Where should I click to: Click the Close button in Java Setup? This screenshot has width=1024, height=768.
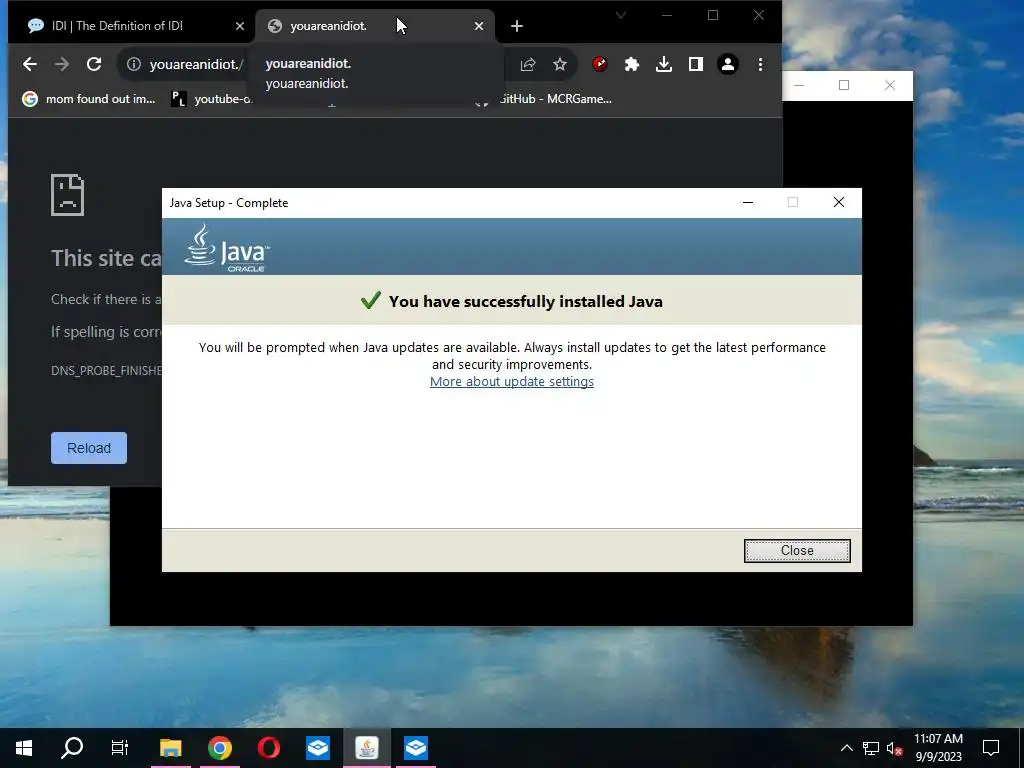(x=797, y=551)
